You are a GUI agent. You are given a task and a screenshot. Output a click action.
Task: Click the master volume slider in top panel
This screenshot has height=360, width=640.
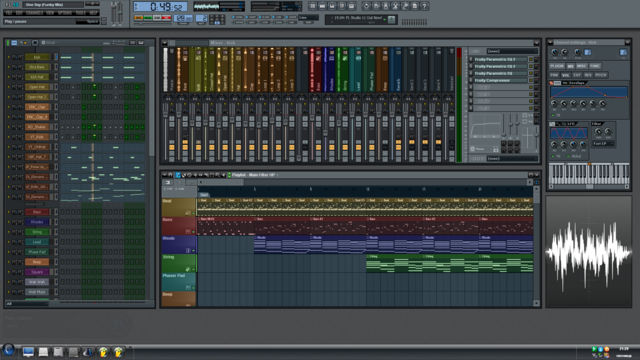(114, 13)
